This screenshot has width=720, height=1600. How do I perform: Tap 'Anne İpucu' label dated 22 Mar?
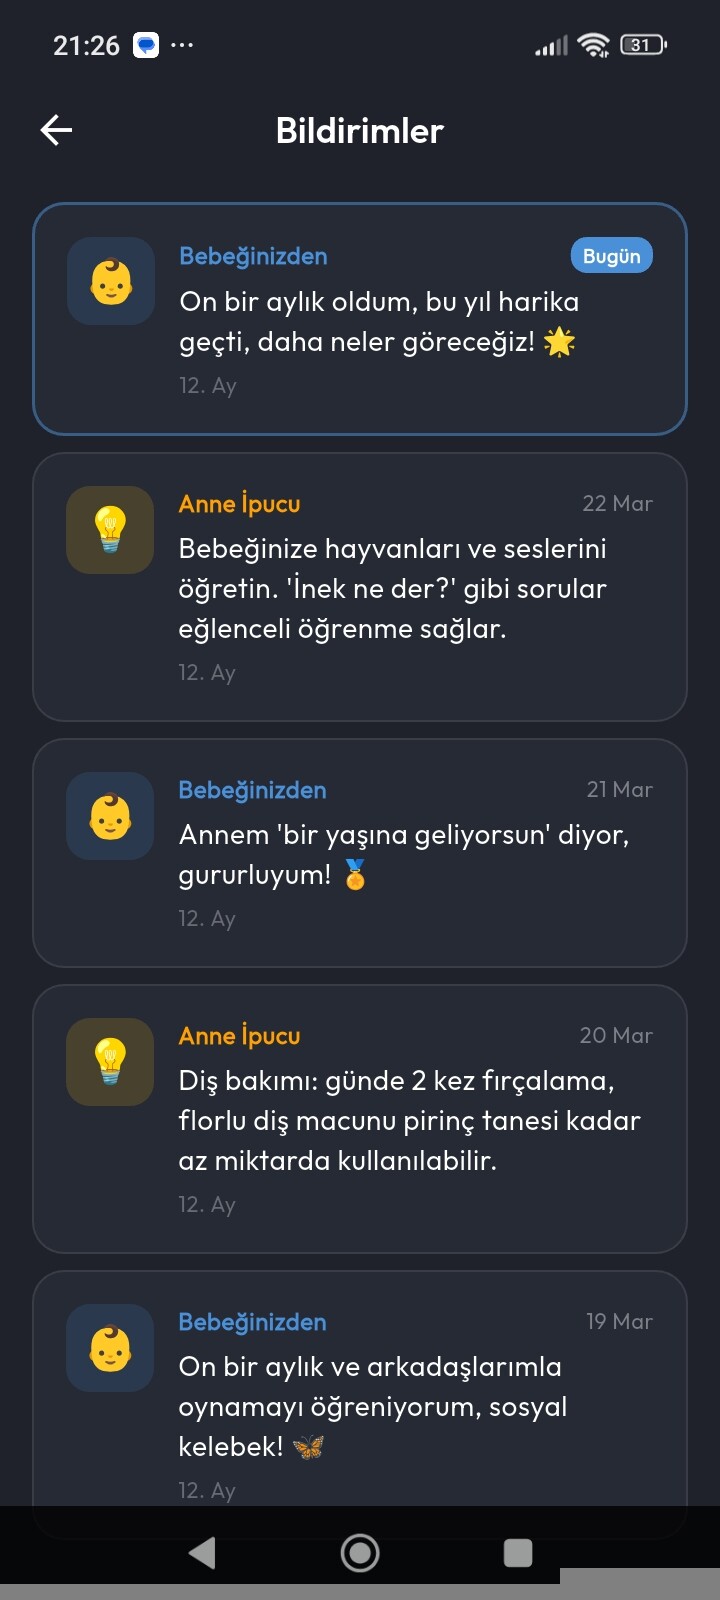coord(239,504)
